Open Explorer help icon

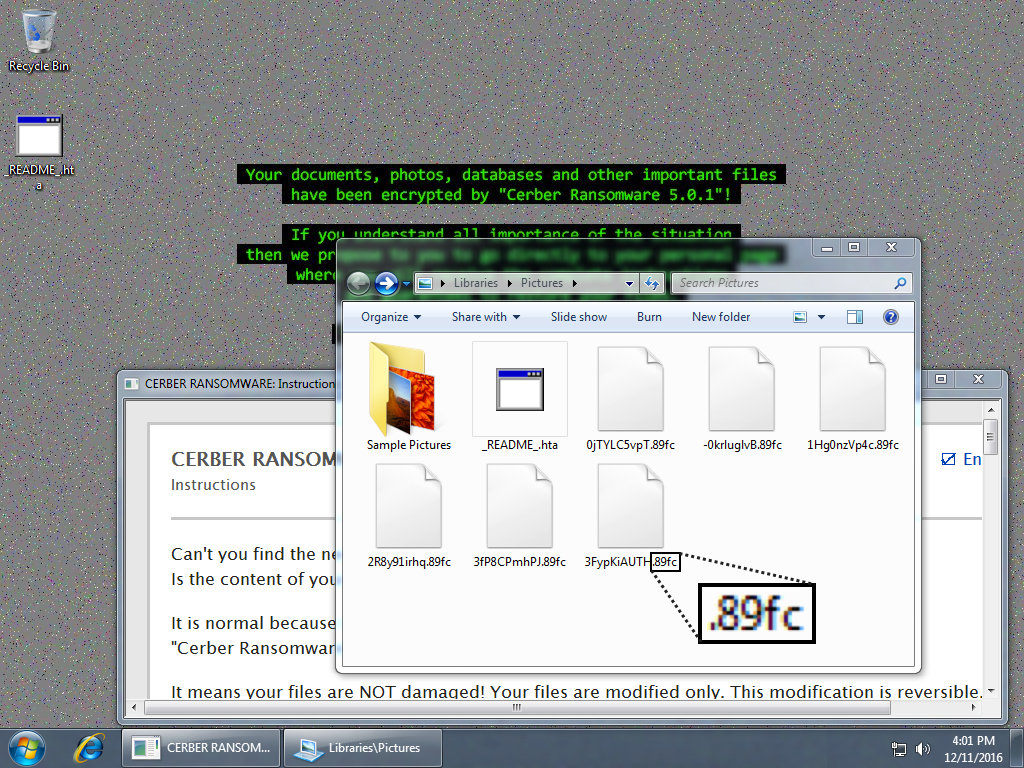coord(890,317)
